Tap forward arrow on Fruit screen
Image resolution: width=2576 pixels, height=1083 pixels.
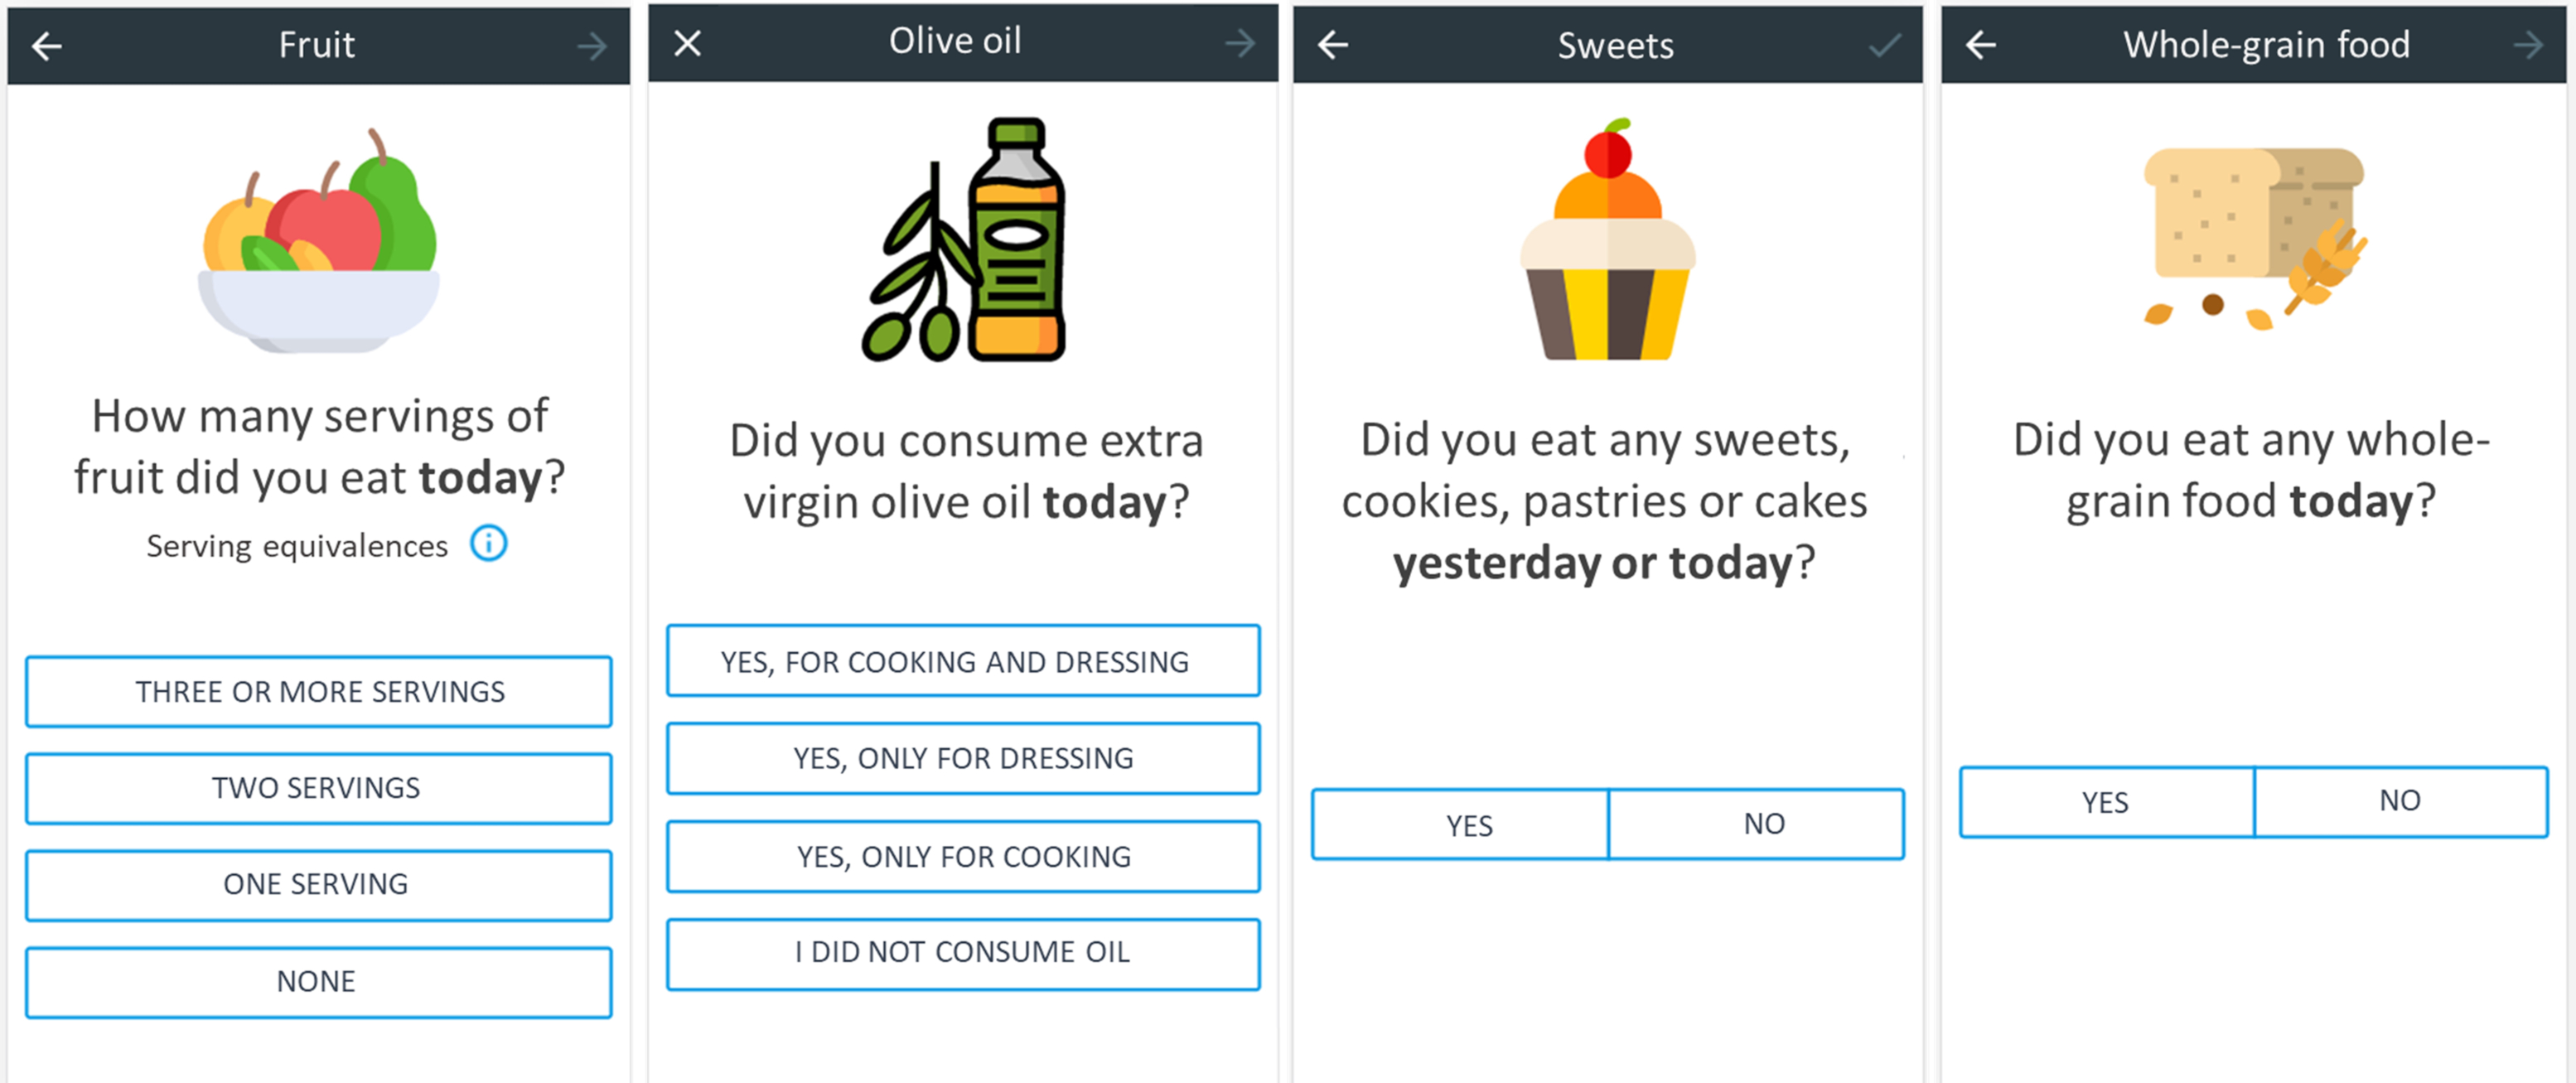click(592, 46)
